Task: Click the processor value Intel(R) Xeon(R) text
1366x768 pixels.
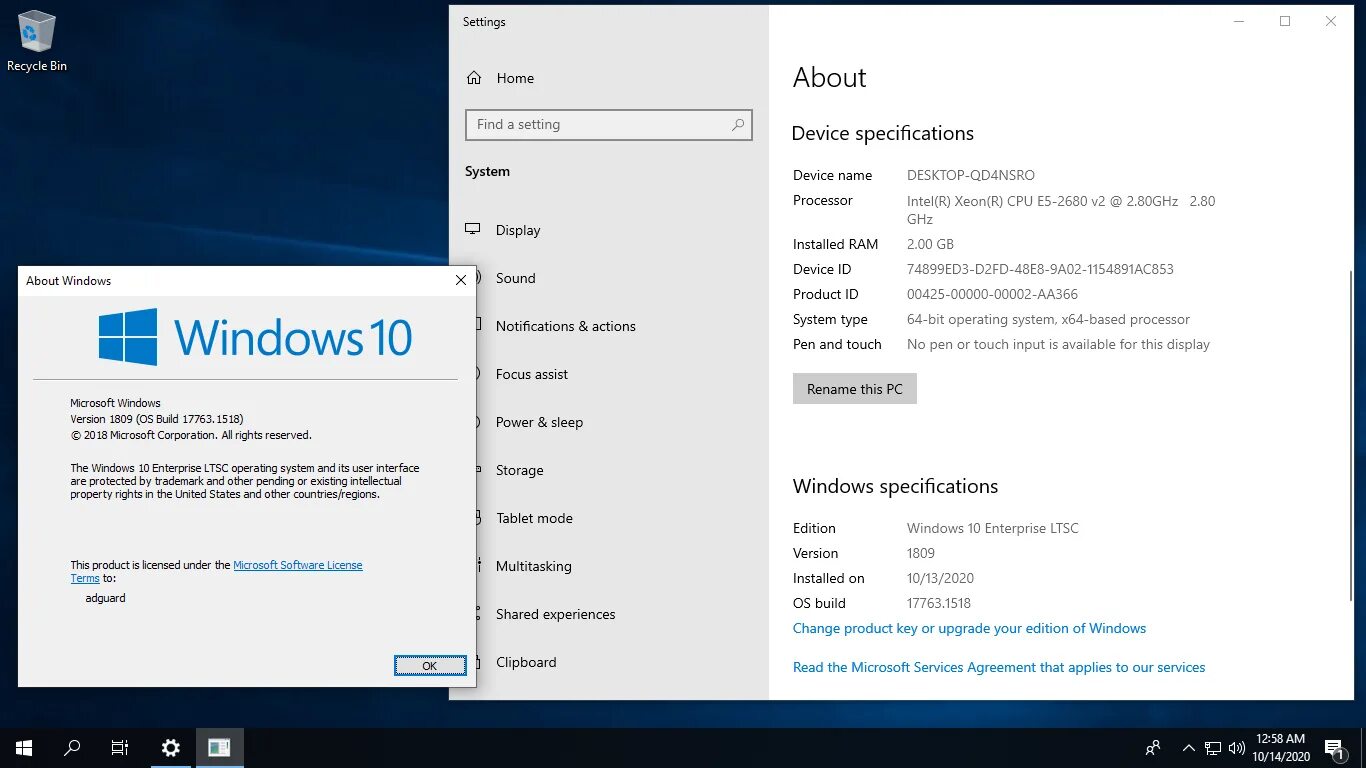Action: click(1061, 209)
